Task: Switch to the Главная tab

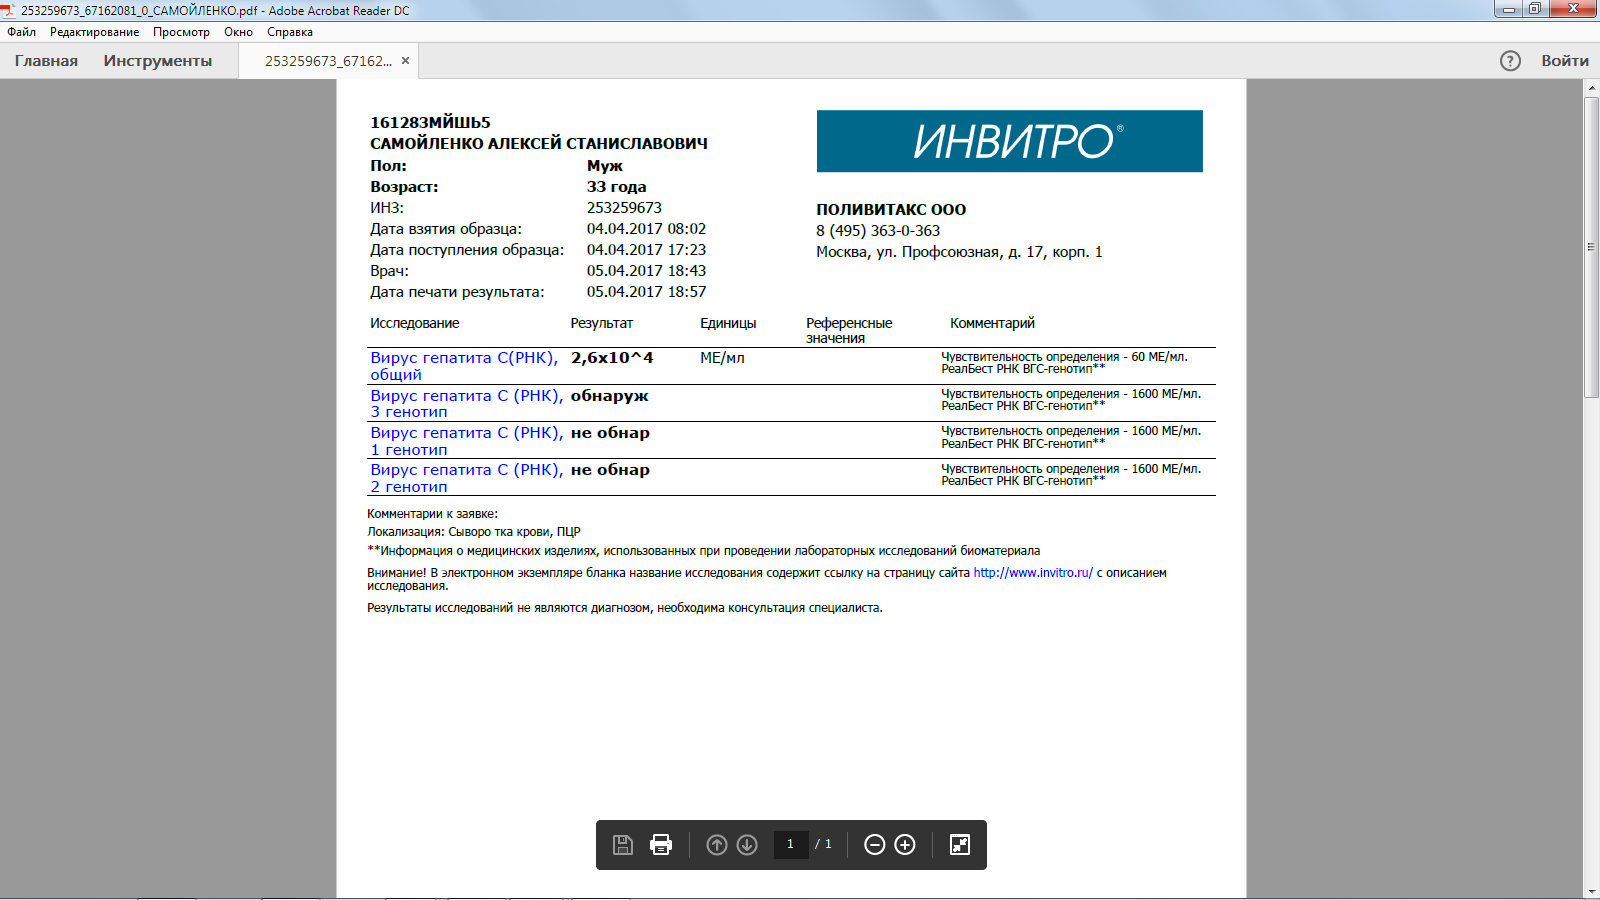Action: click(x=46, y=61)
